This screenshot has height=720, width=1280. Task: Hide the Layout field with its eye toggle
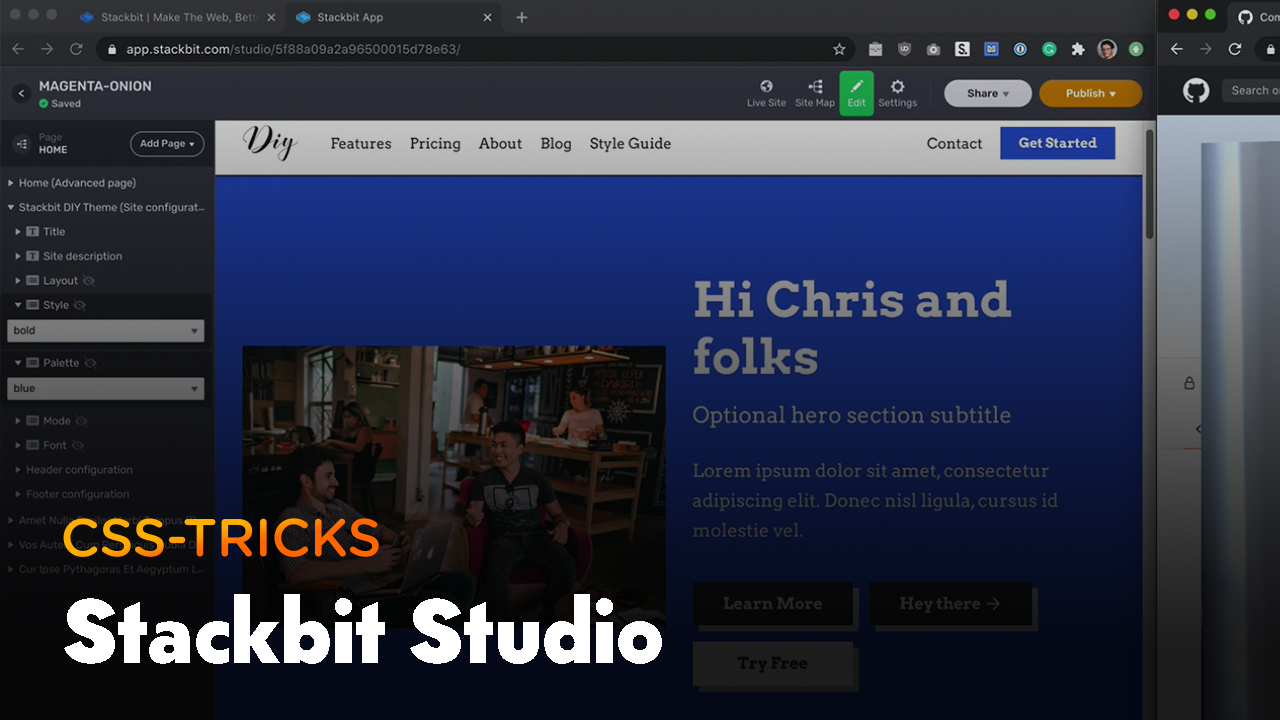90,281
